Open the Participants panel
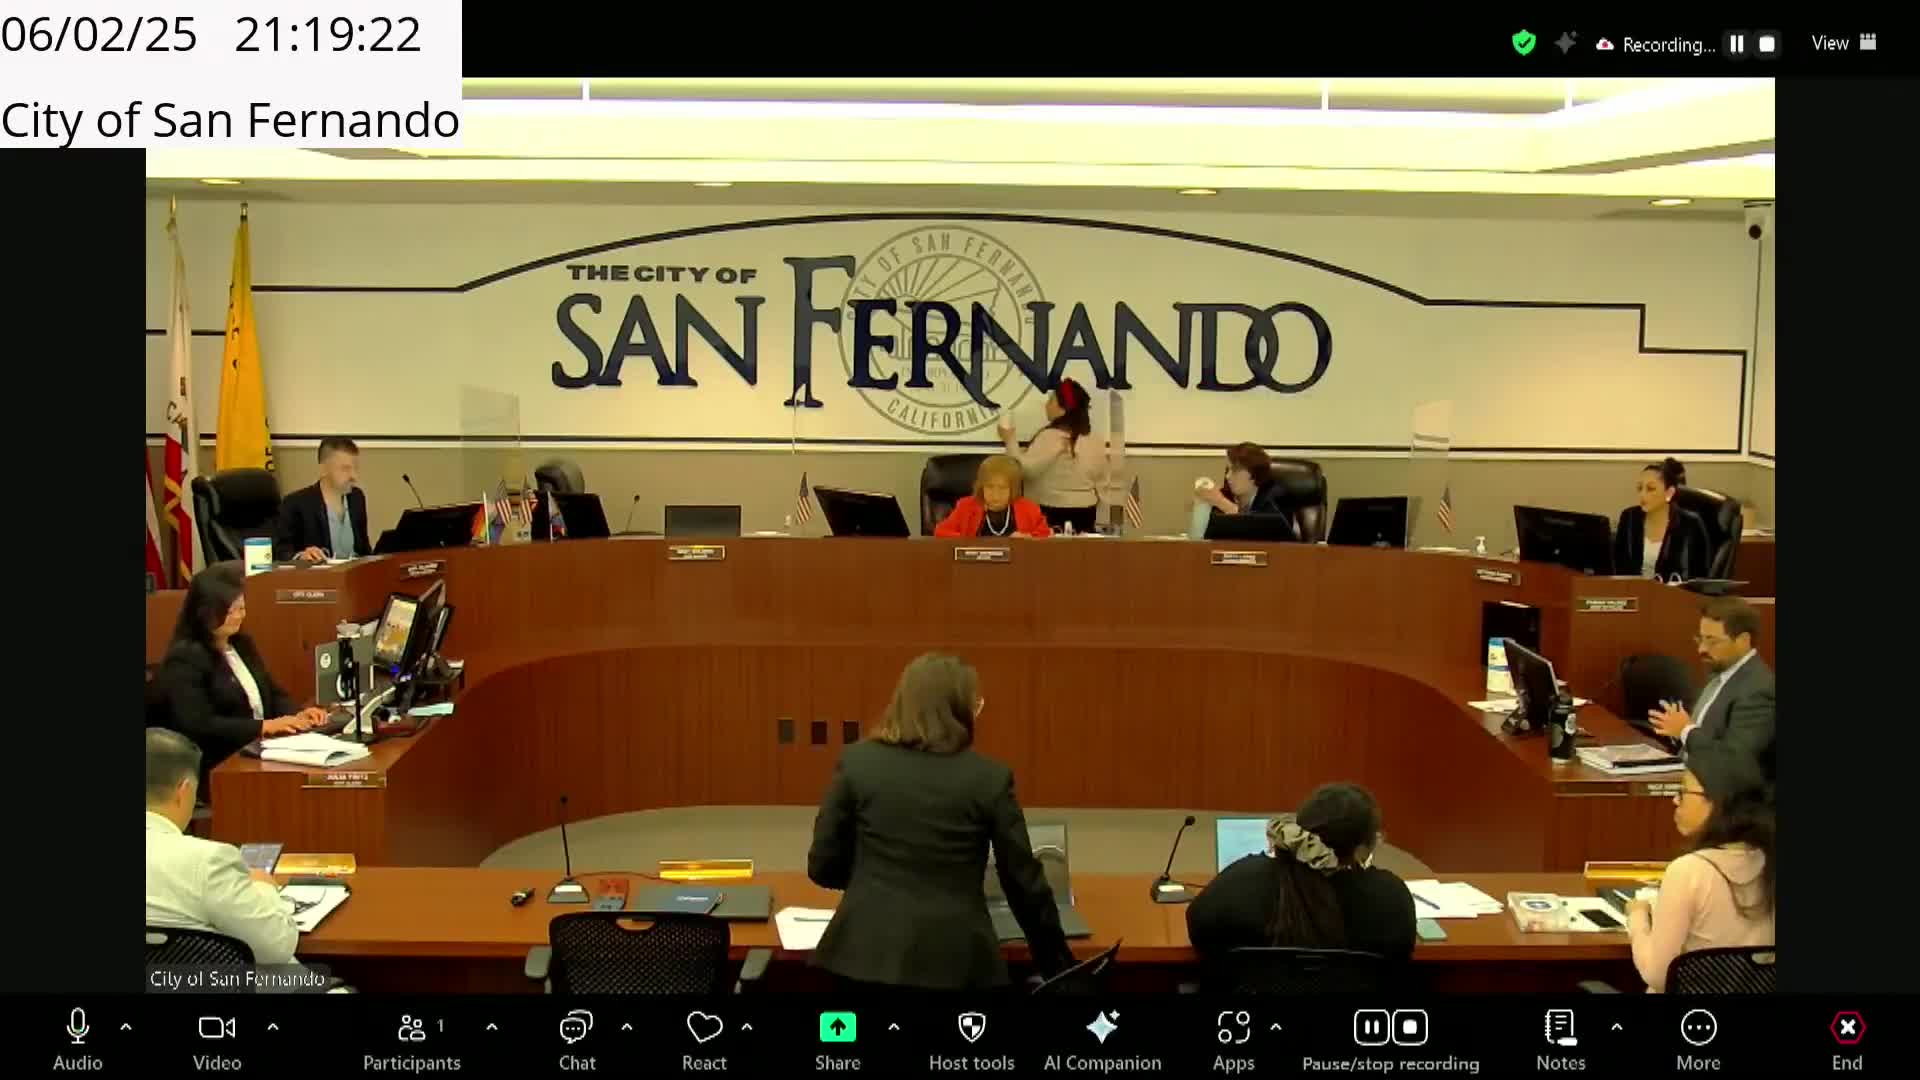This screenshot has width=1920, height=1080. 411,1028
